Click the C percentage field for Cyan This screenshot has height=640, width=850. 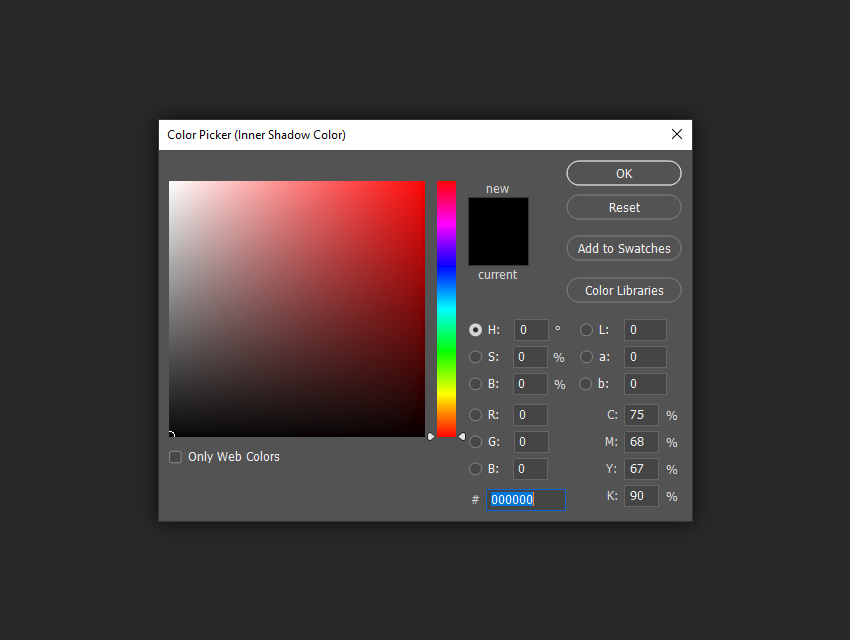641,415
